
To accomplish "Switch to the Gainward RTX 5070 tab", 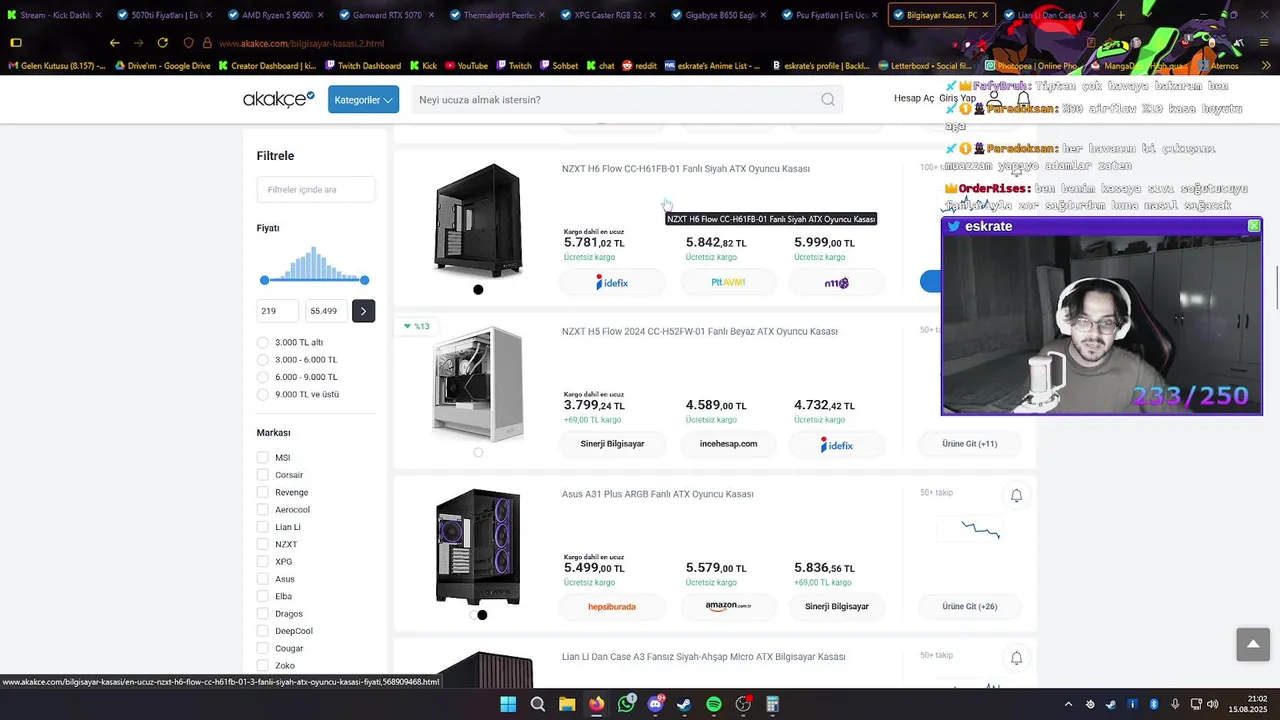I will point(386,15).
